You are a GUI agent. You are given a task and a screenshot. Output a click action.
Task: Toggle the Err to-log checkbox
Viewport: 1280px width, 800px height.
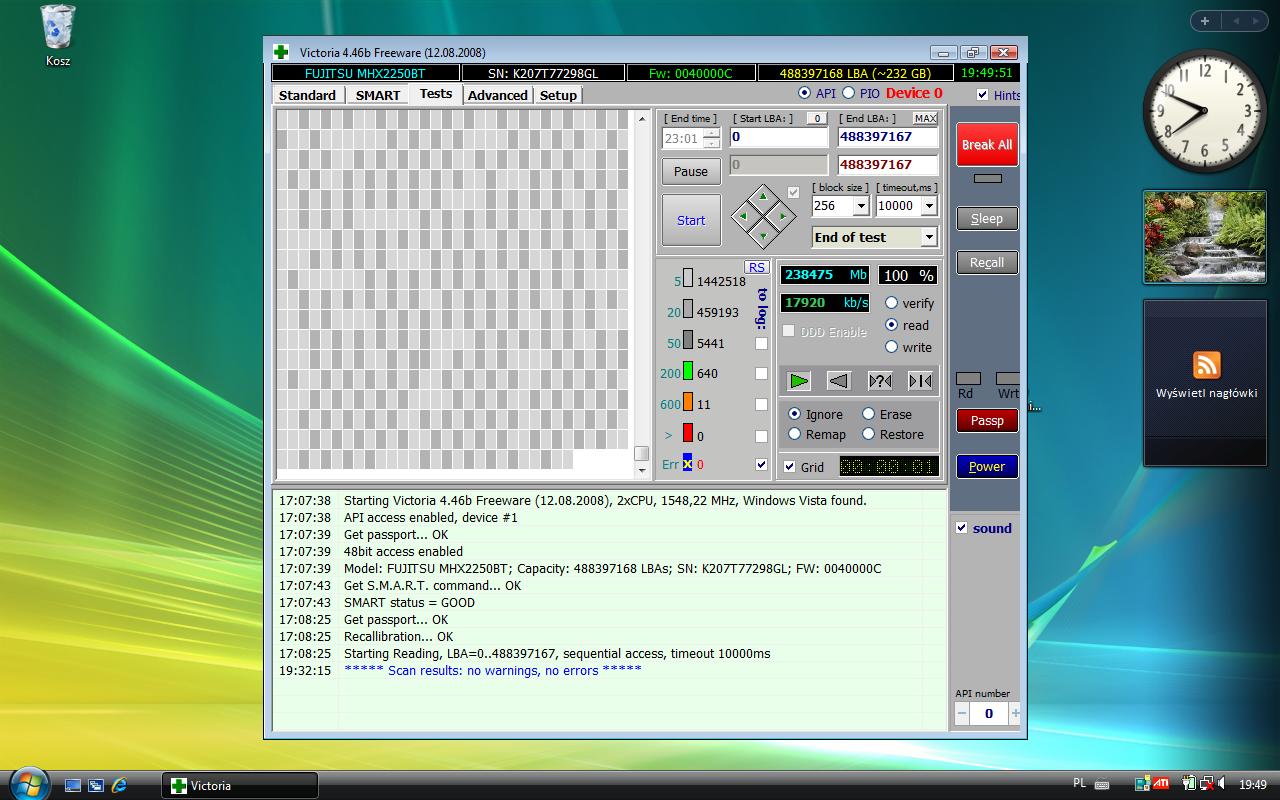[761, 465]
